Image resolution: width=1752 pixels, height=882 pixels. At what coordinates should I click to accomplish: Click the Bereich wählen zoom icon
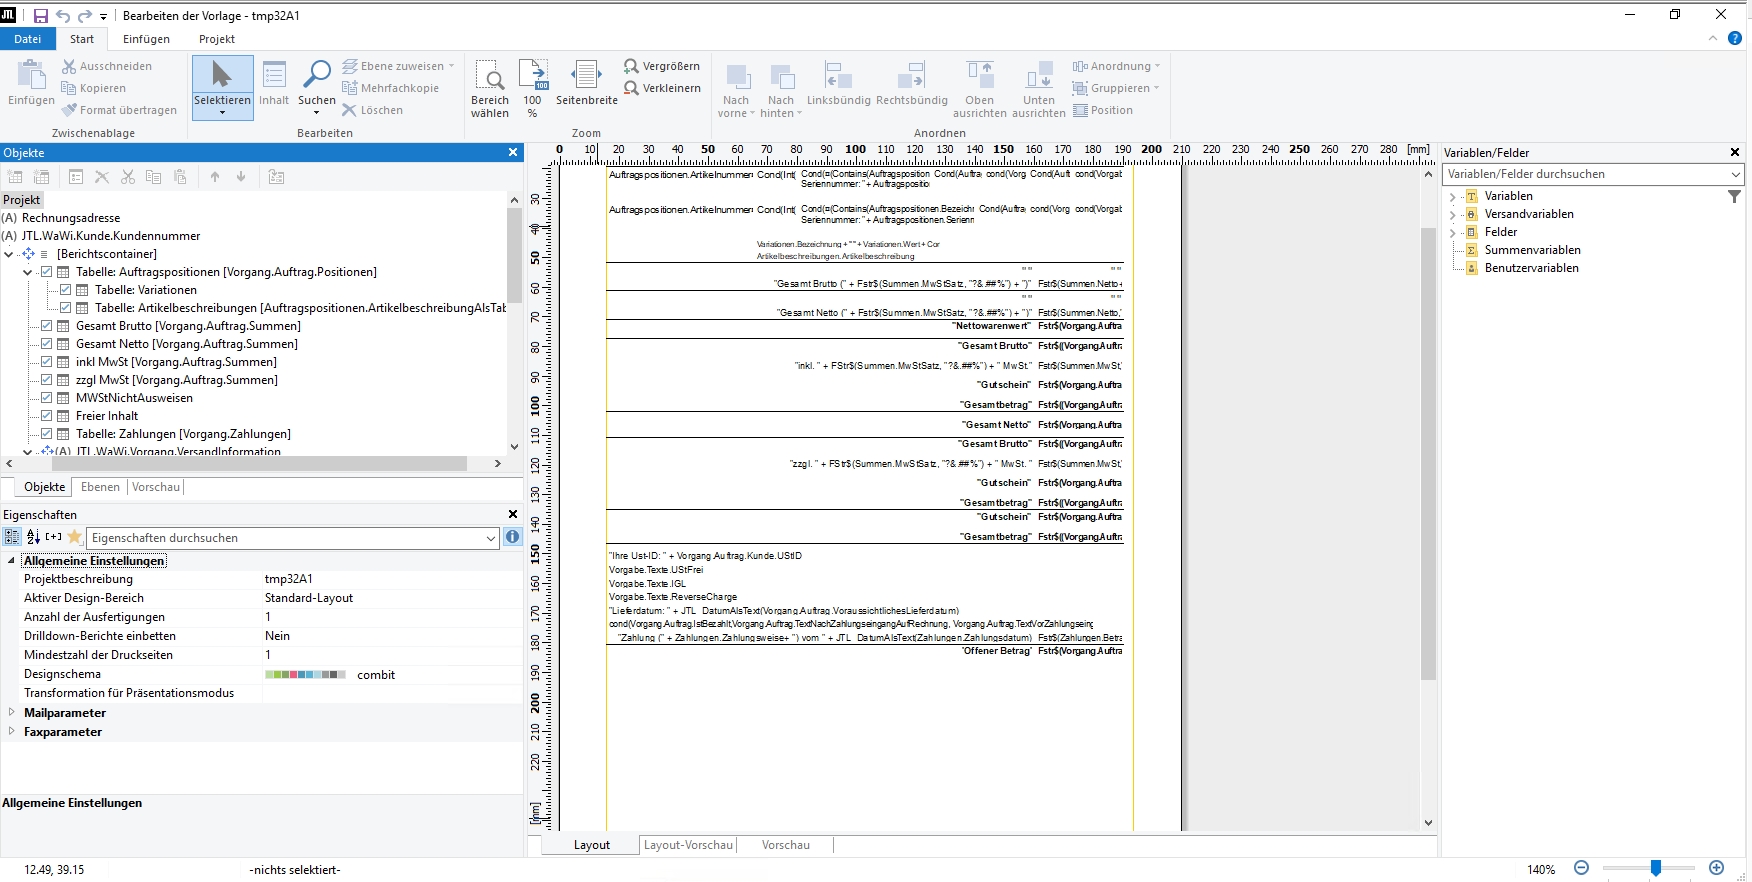point(490,76)
